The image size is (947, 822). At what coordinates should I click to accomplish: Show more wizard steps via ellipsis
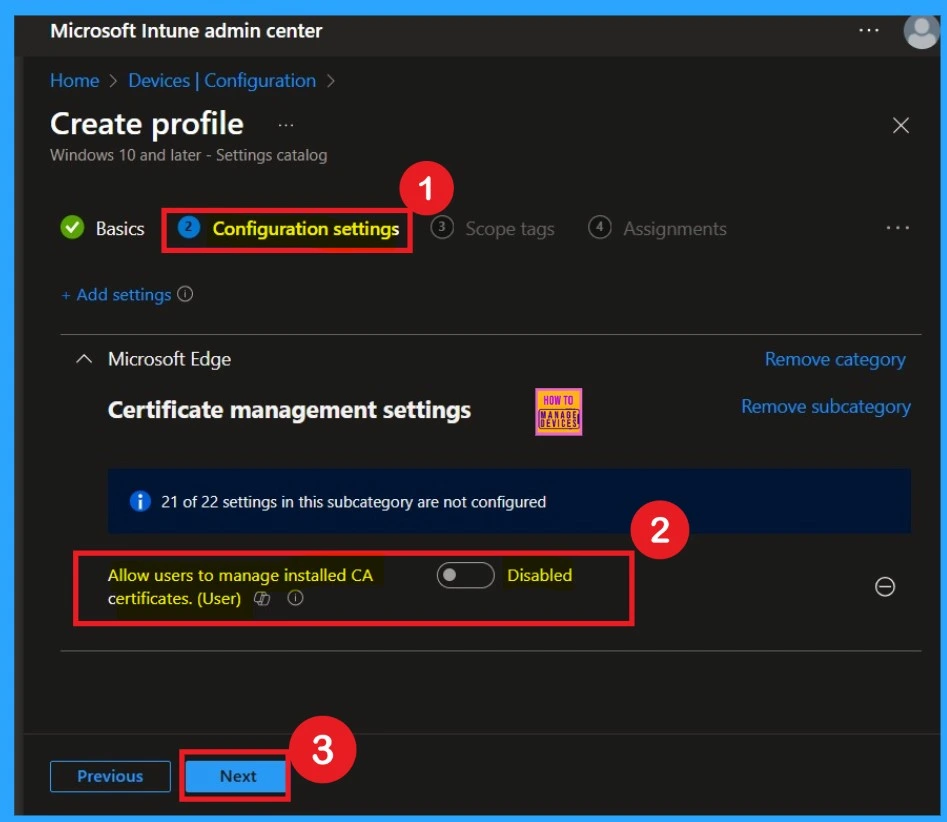897,228
